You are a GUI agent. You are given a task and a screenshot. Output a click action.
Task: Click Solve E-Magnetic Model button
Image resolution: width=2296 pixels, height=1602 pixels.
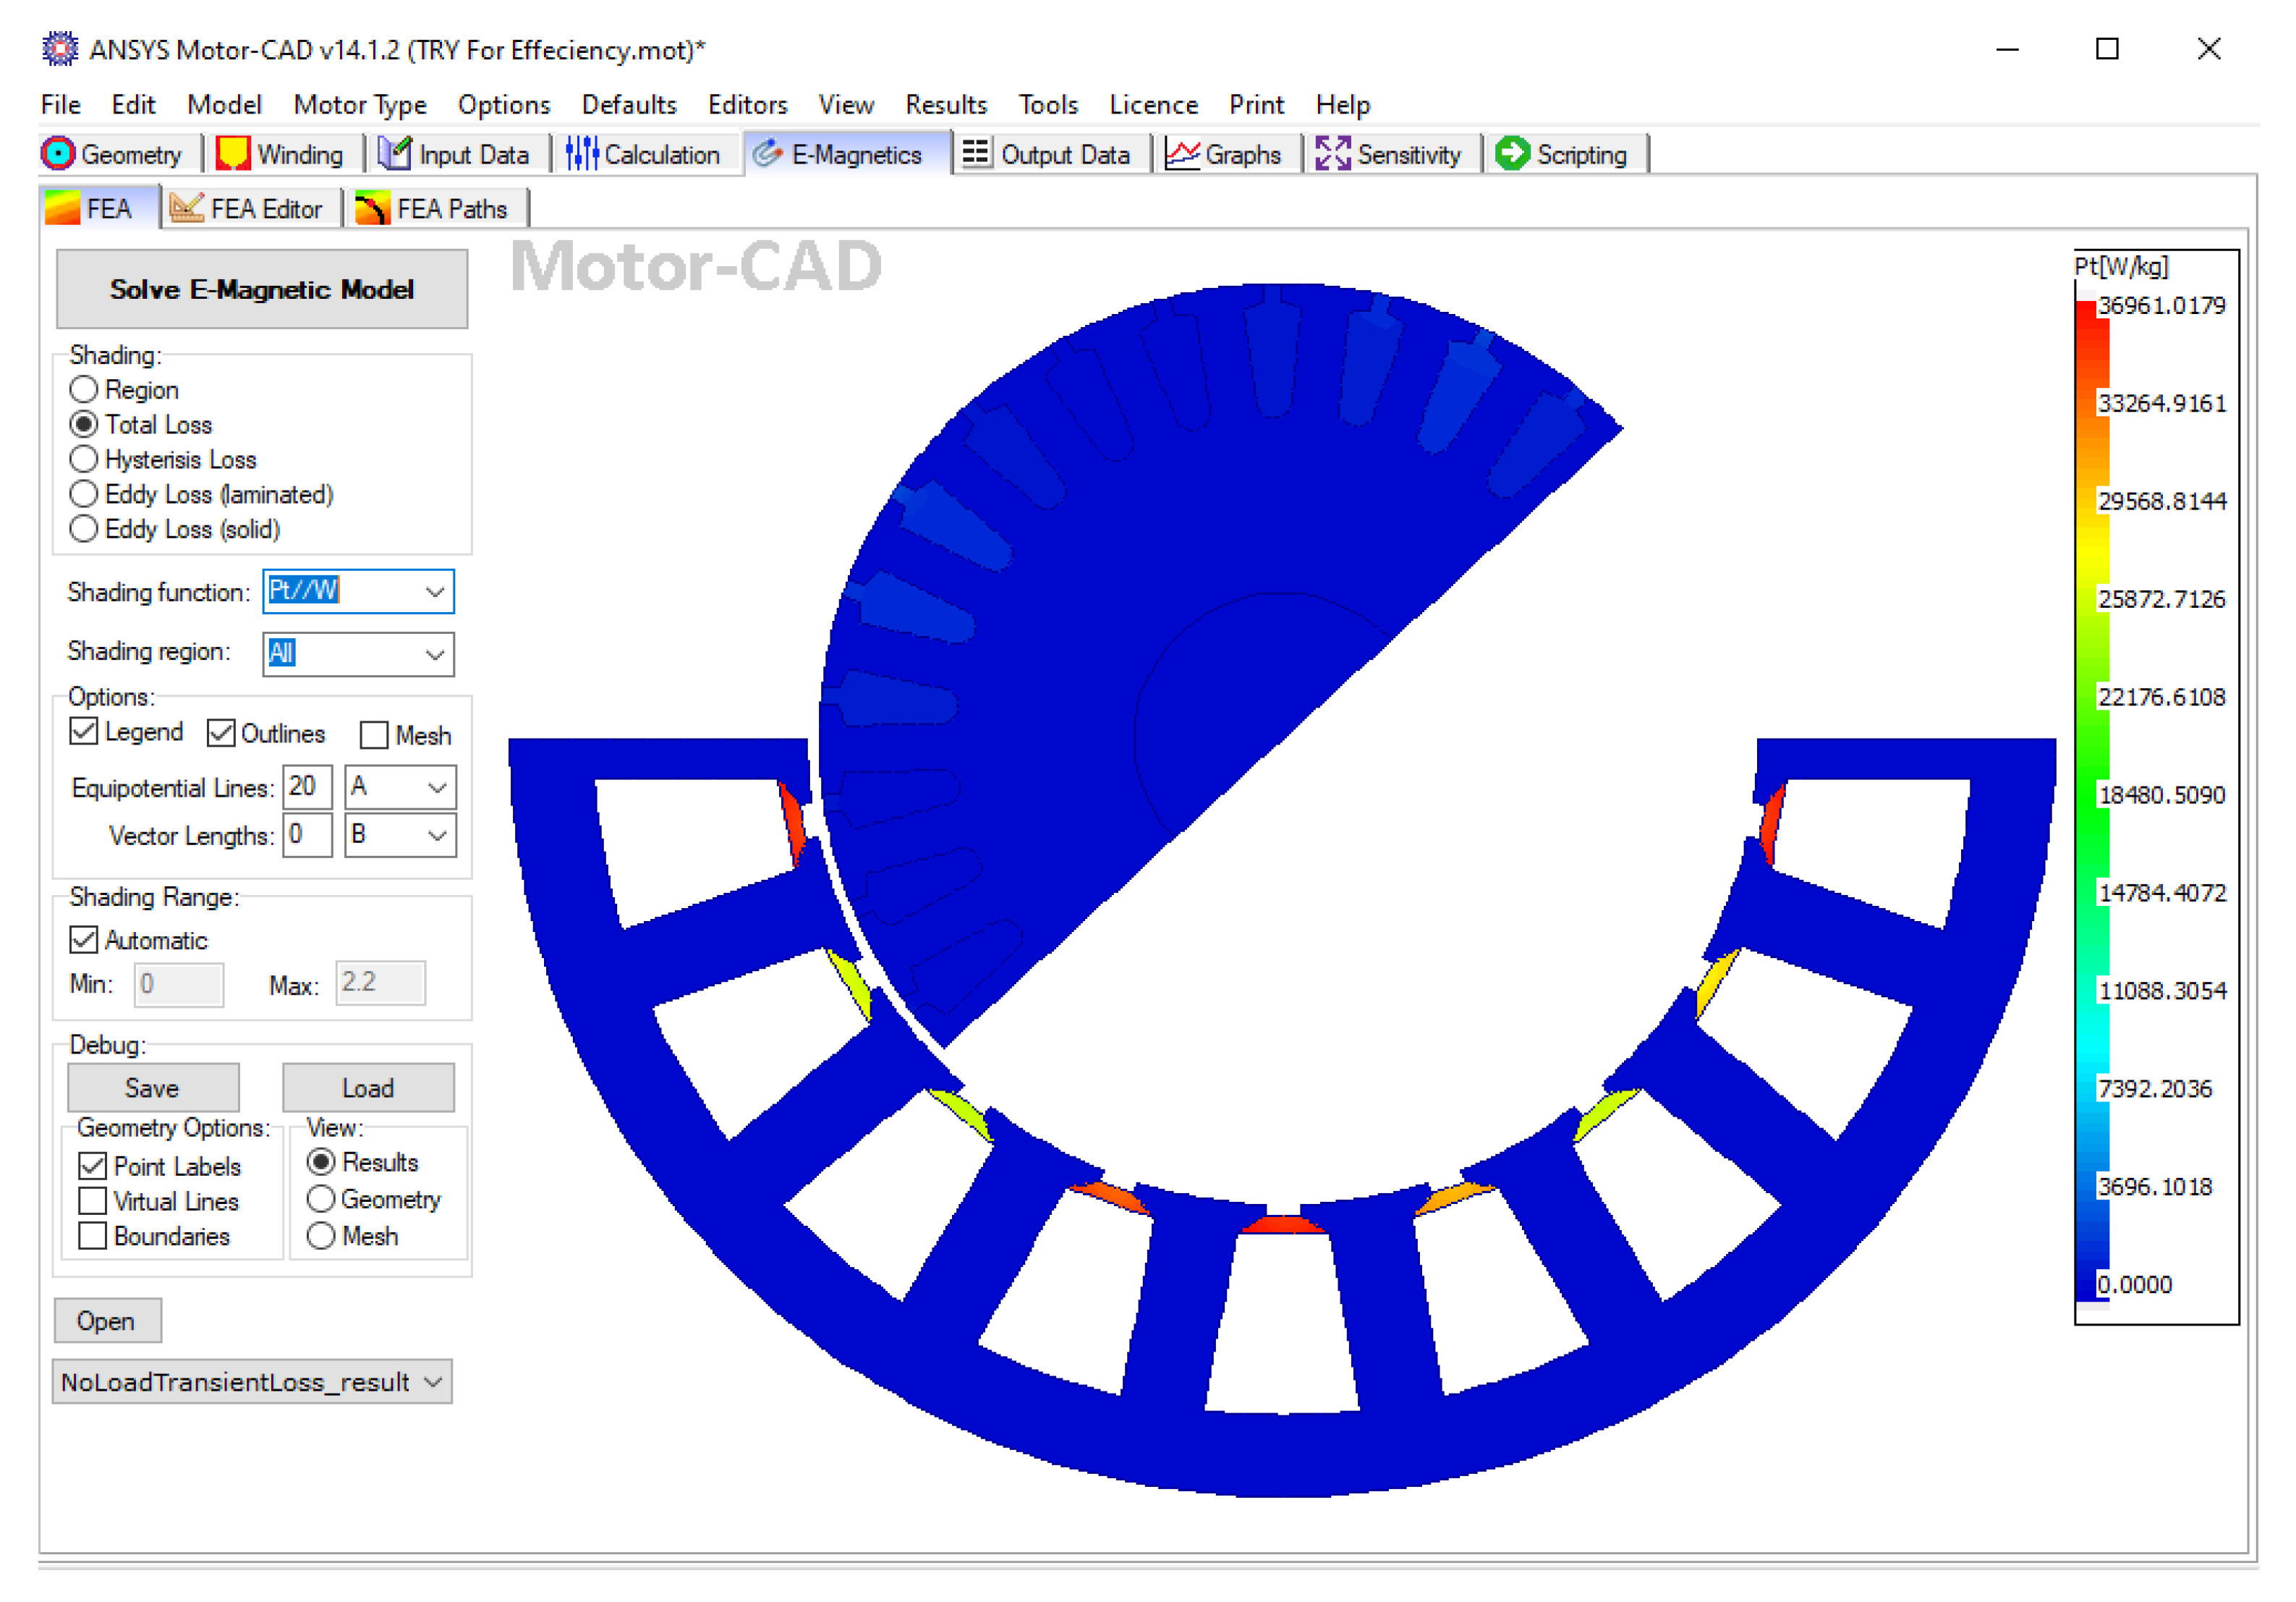[x=261, y=289]
